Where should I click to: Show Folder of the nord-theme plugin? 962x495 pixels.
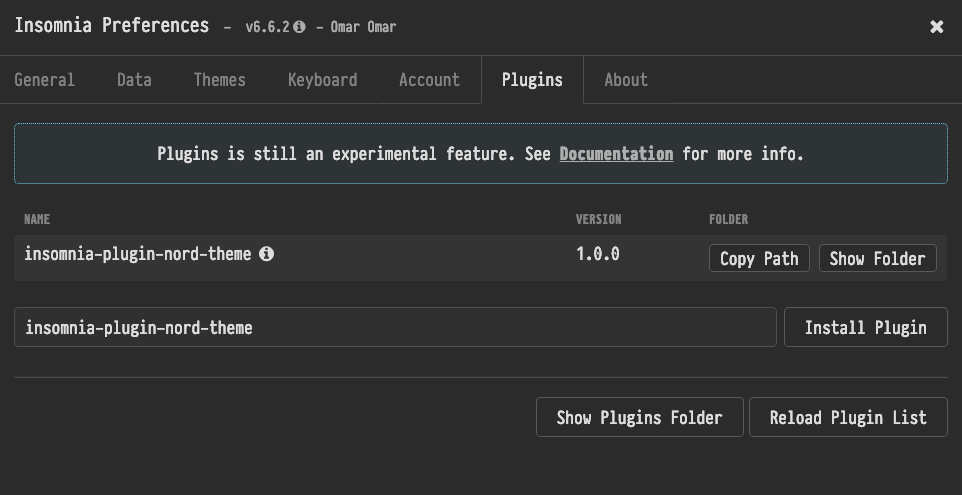(877, 258)
